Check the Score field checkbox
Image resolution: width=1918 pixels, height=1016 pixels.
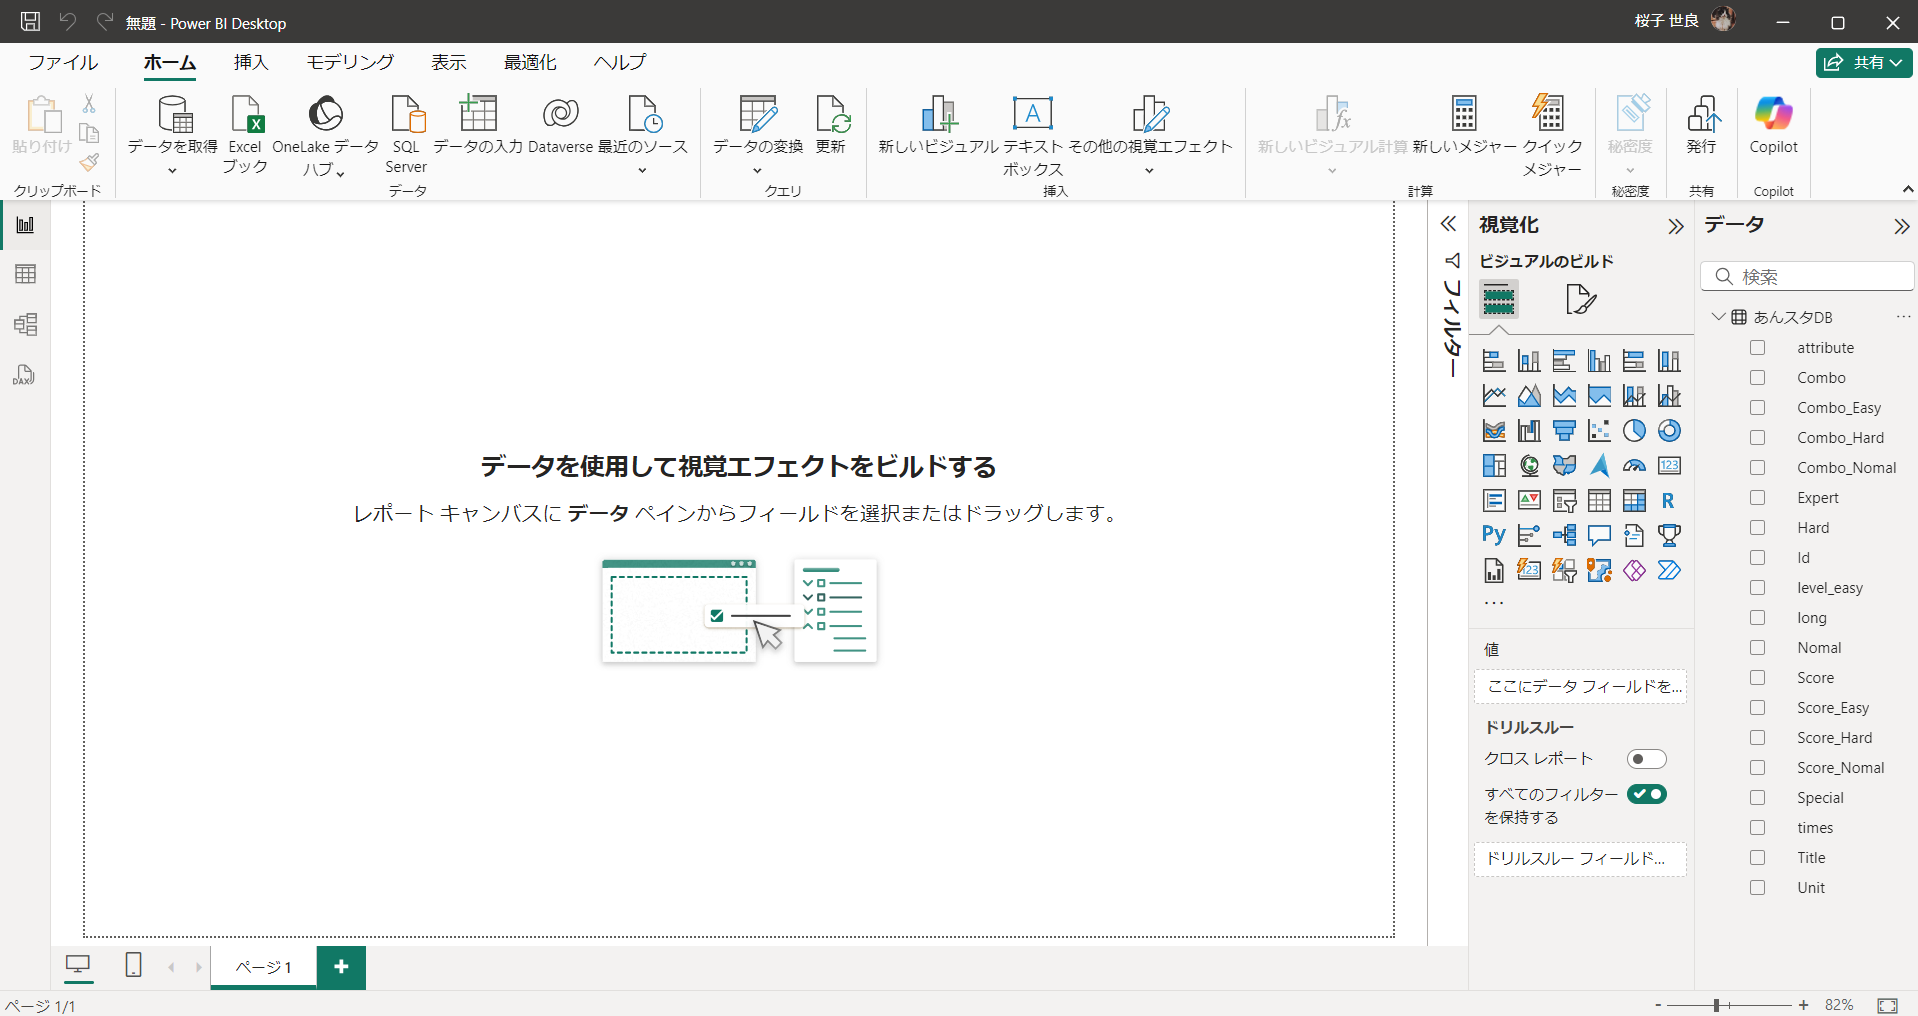pyautogui.click(x=1757, y=677)
